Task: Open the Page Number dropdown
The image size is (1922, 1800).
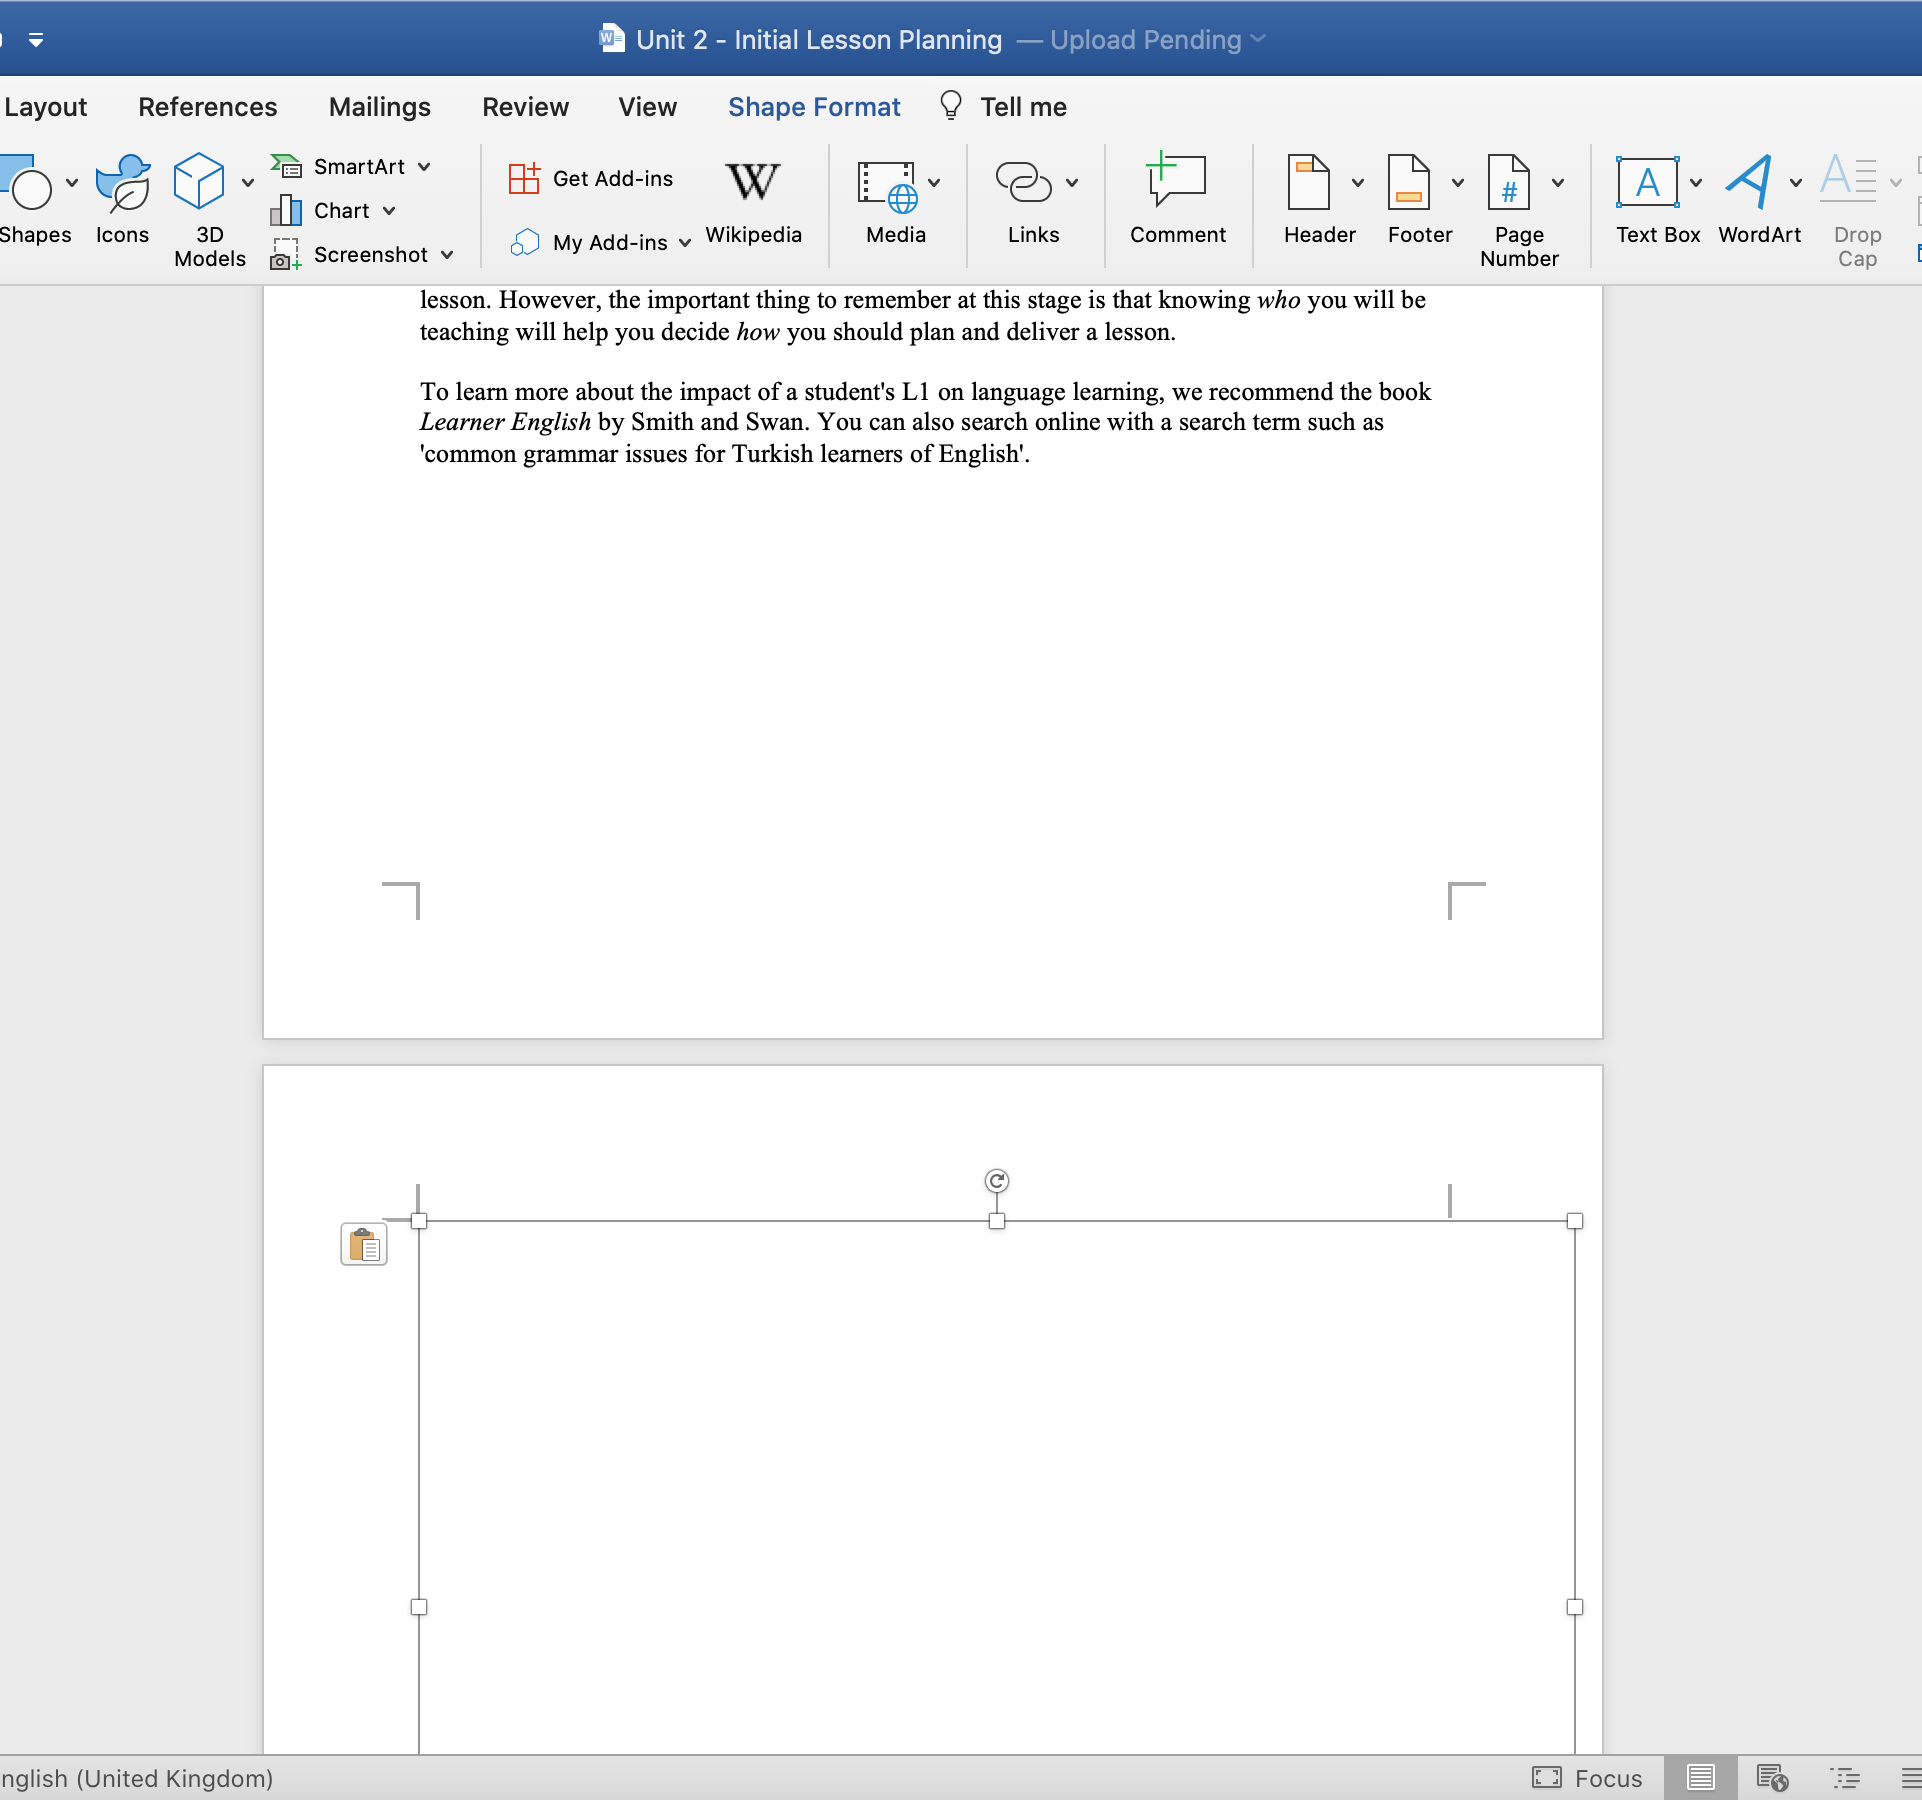Action: point(1558,183)
